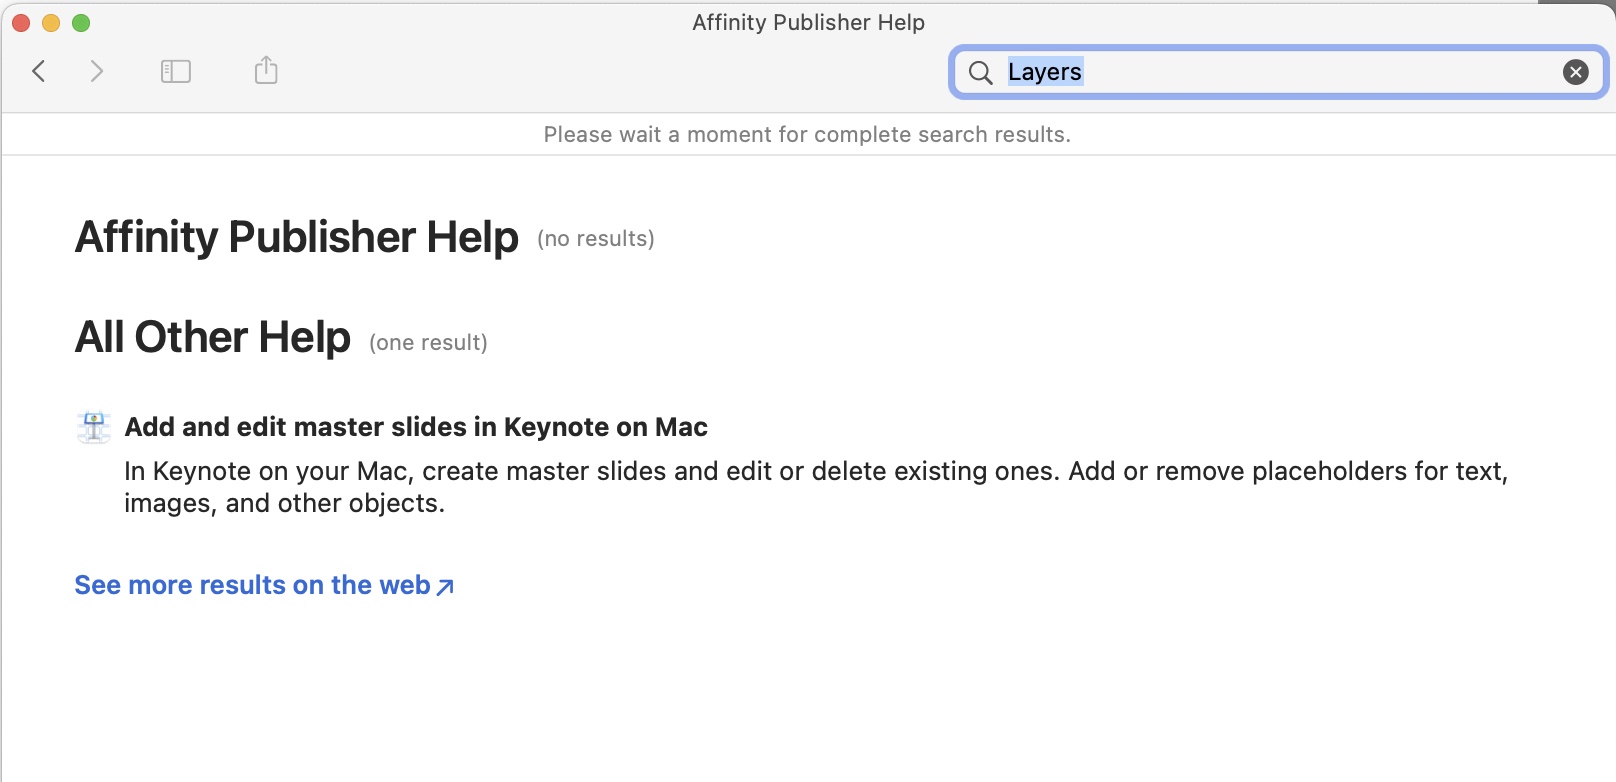Open See more results on the web
The height and width of the screenshot is (782, 1616).
264,585
